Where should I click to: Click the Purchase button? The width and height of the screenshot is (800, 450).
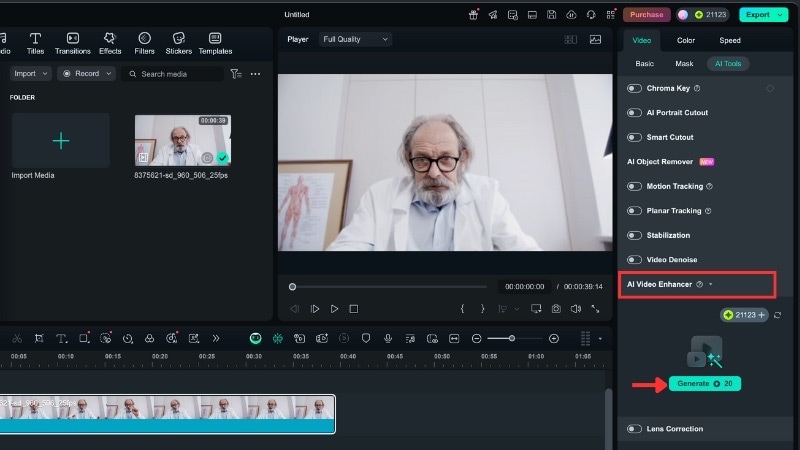(646, 15)
